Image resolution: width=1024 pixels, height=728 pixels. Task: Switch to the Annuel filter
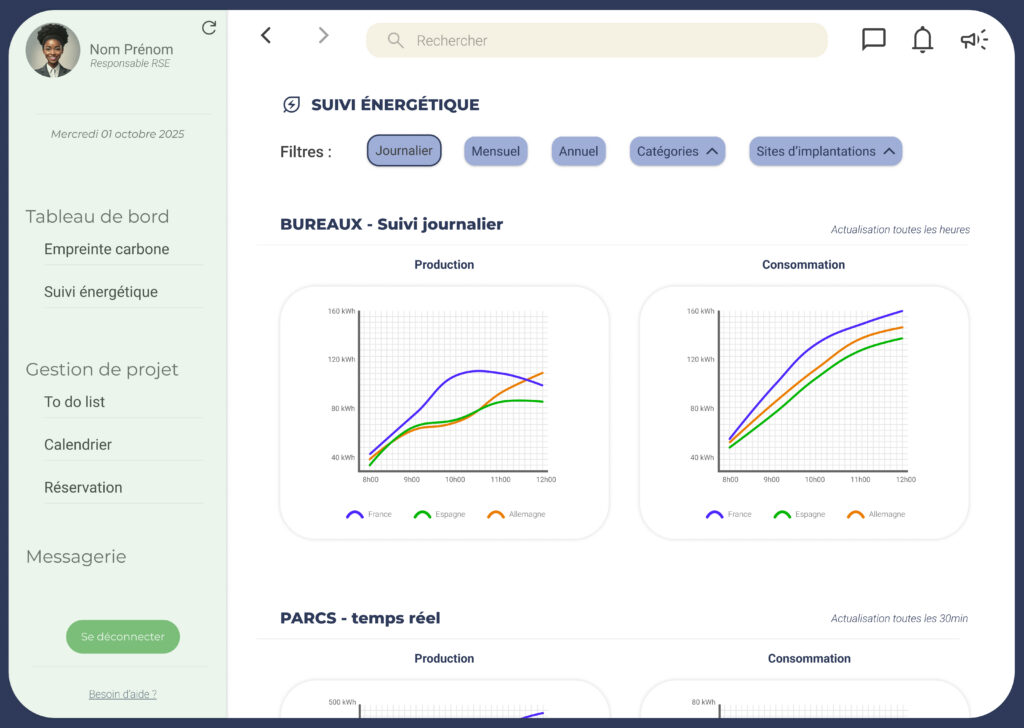[578, 152]
